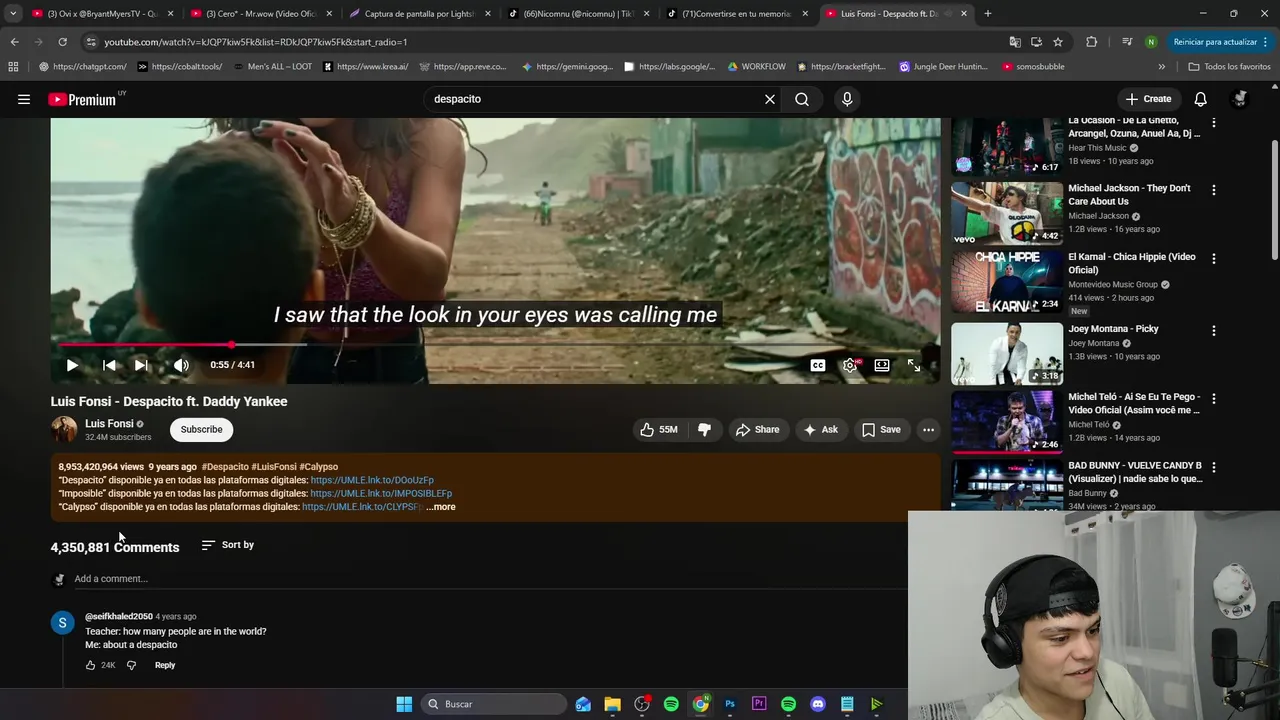Reload the page
This screenshot has width=1280, height=720.
point(62,42)
